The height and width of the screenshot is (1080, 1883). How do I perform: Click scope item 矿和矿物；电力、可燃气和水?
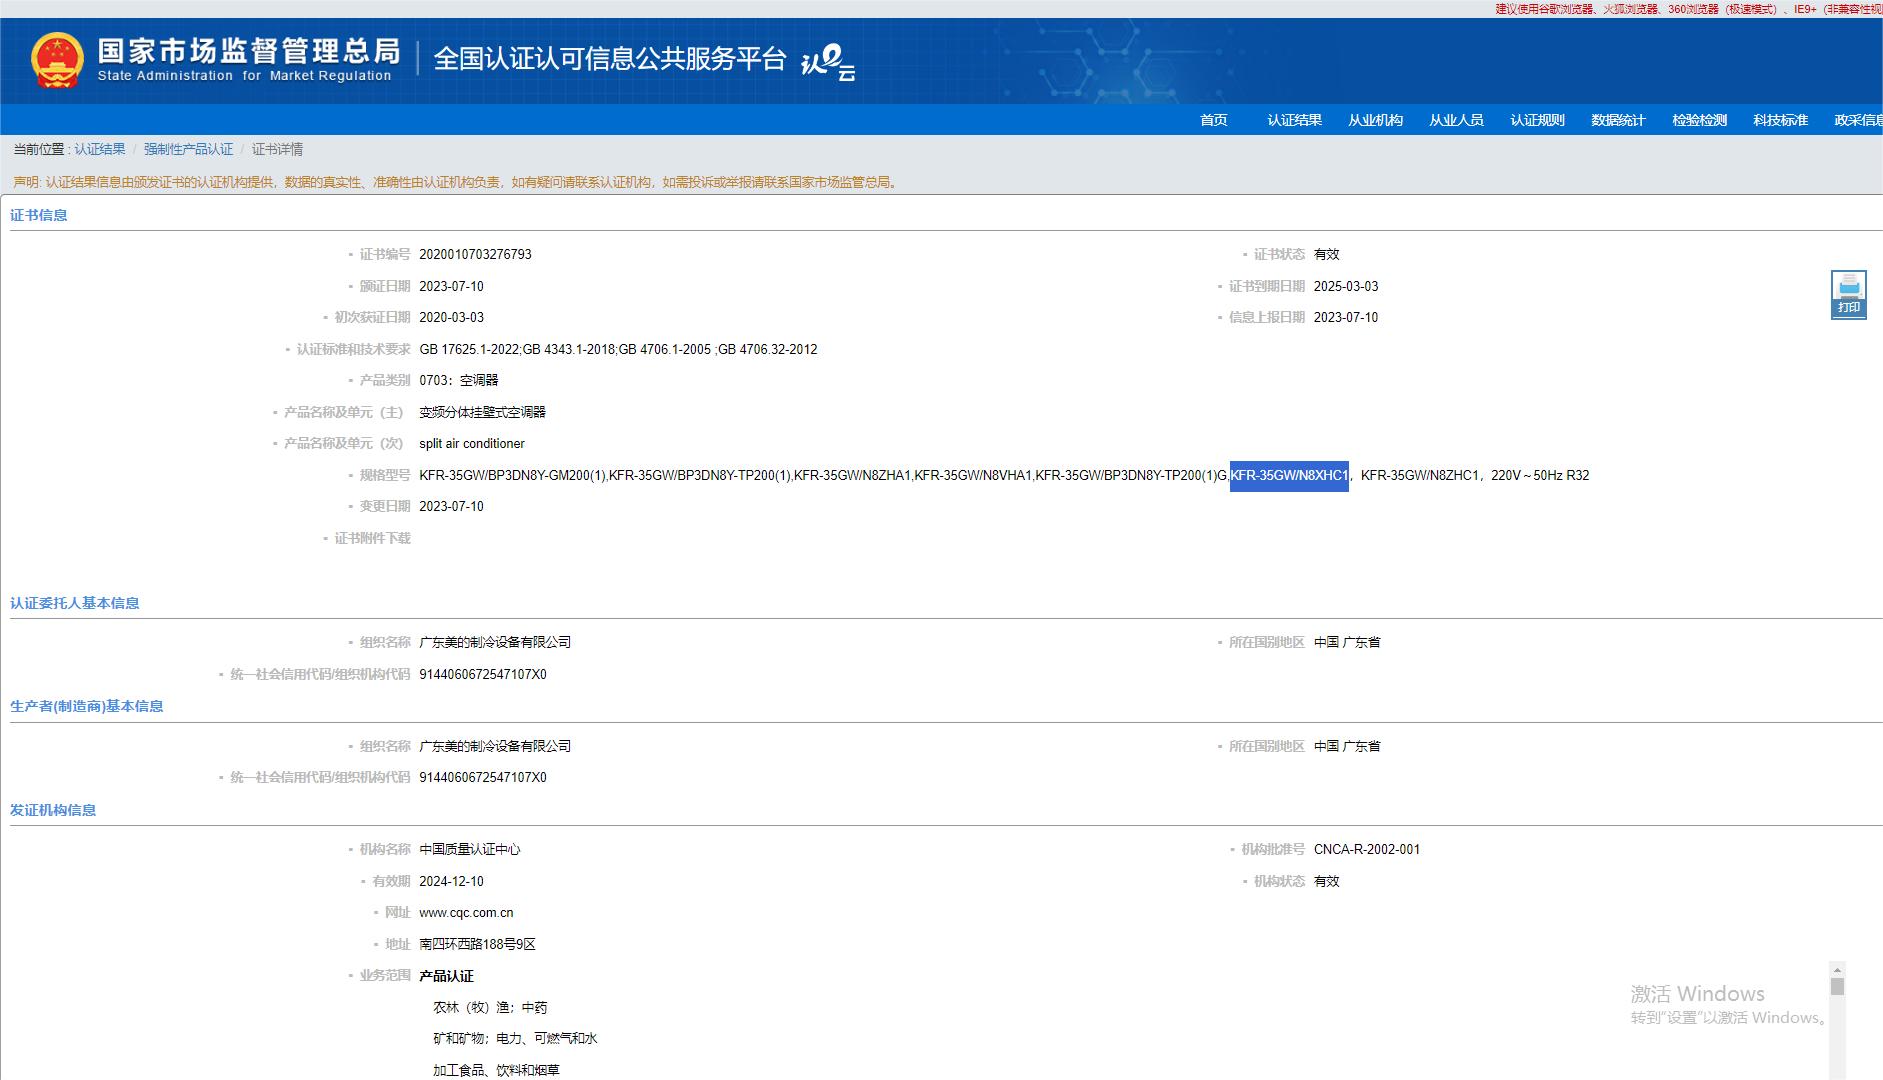click(515, 1038)
